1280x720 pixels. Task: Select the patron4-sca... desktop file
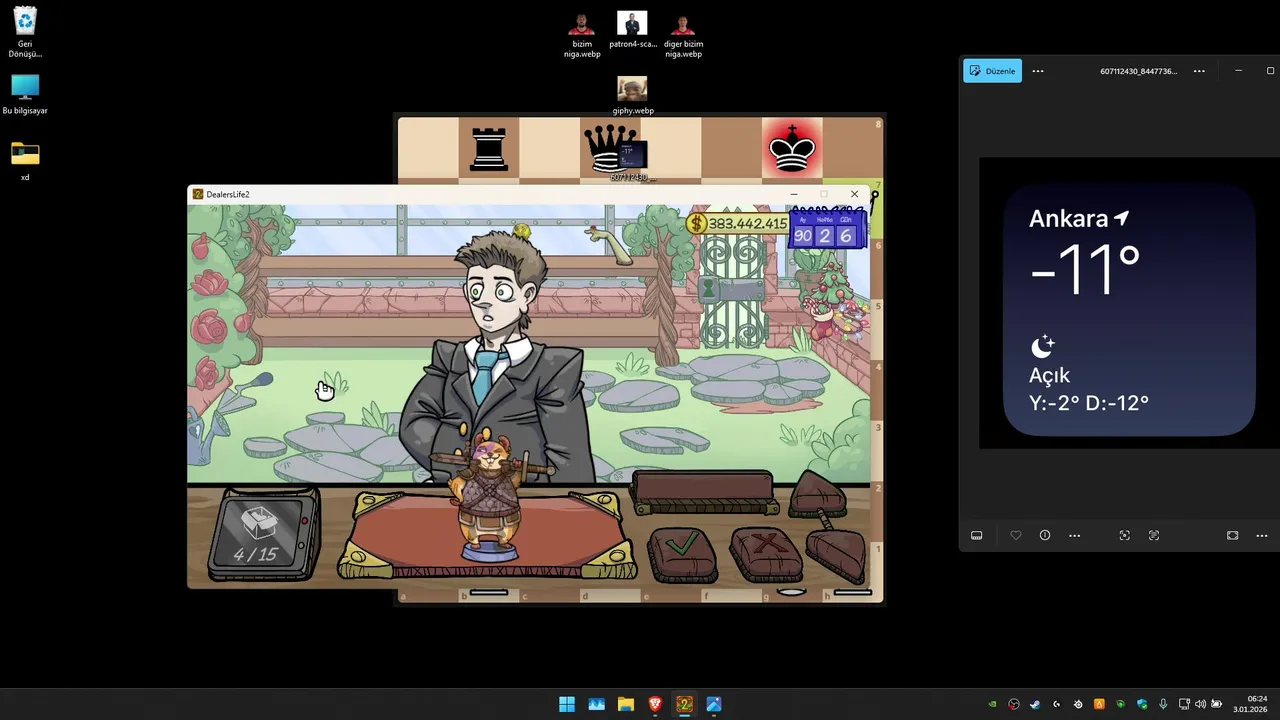tap(632, 30)
